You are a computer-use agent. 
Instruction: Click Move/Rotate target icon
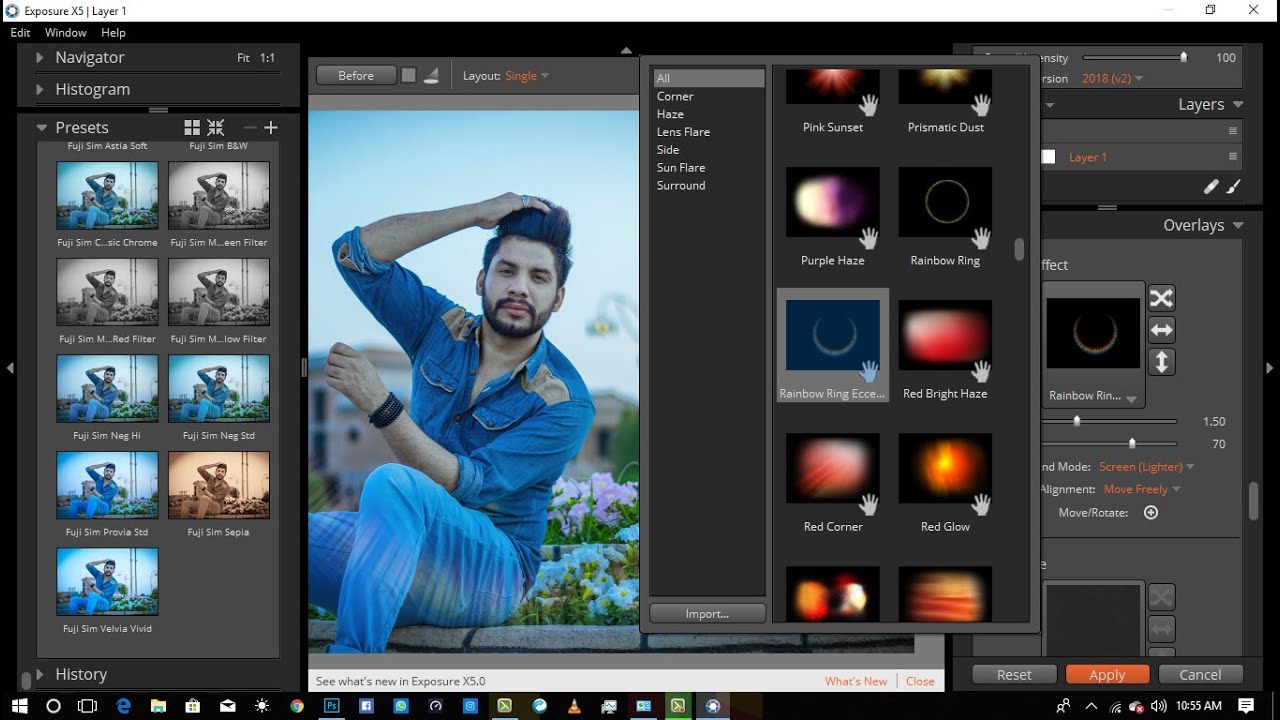click(1151, 512)
